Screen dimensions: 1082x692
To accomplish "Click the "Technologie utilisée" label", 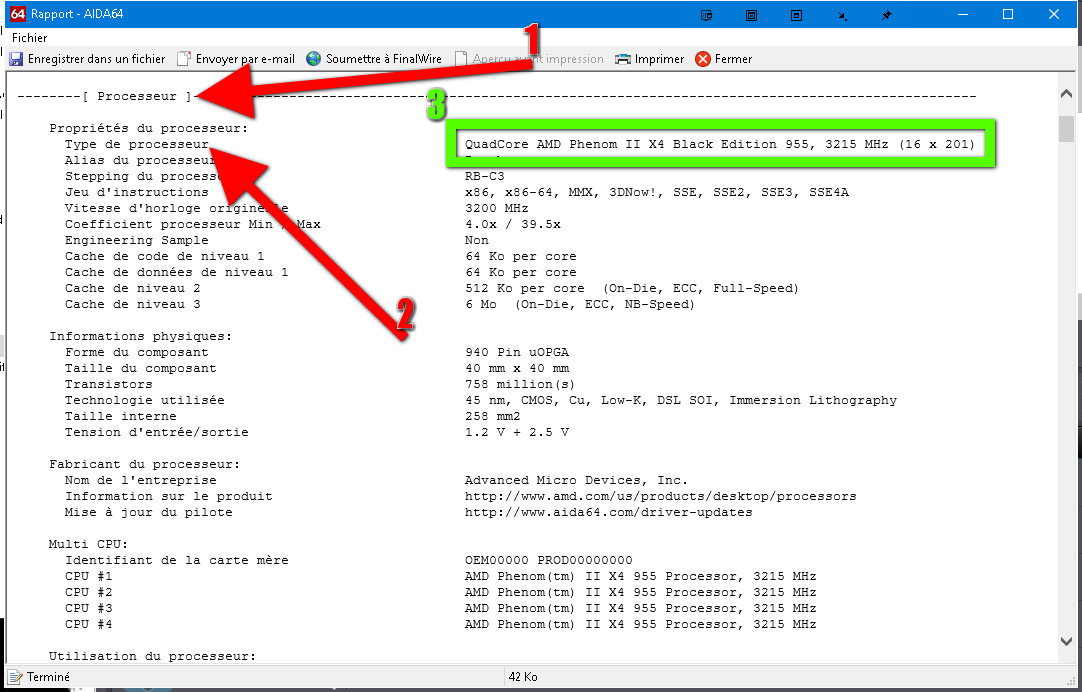I will tap(144, 400).
